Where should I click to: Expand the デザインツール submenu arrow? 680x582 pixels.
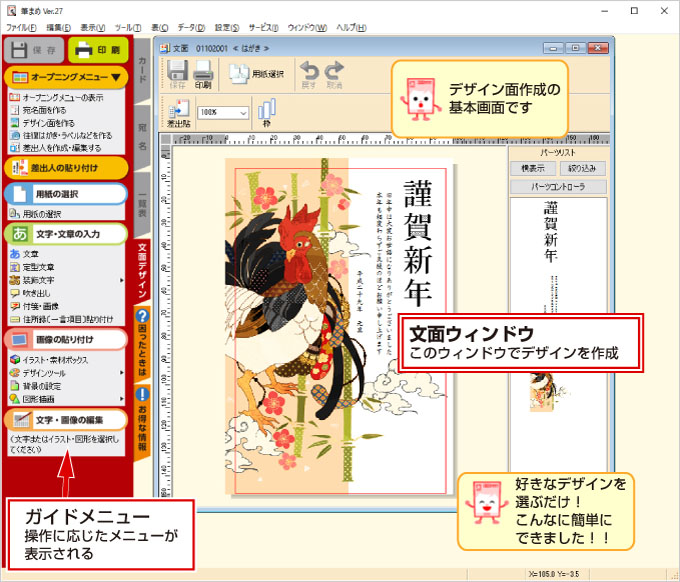coord(121,373)
